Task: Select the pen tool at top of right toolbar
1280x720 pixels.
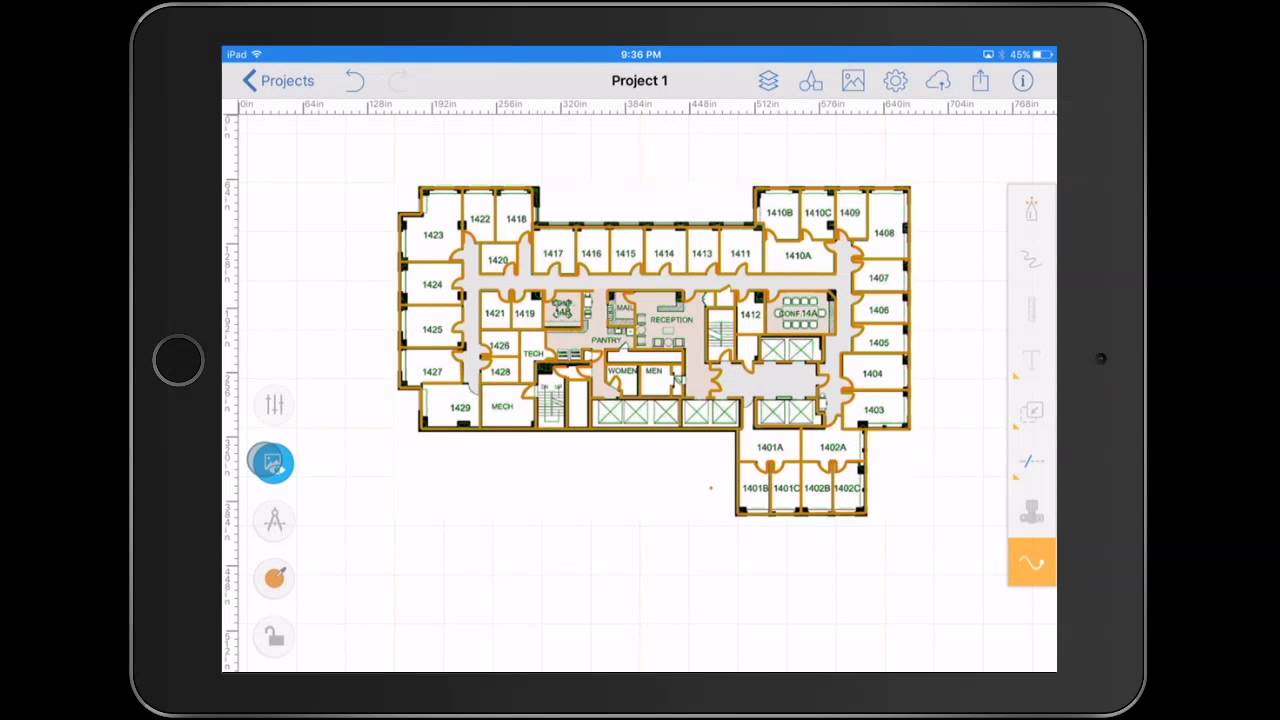Action: click(1032, 209)
